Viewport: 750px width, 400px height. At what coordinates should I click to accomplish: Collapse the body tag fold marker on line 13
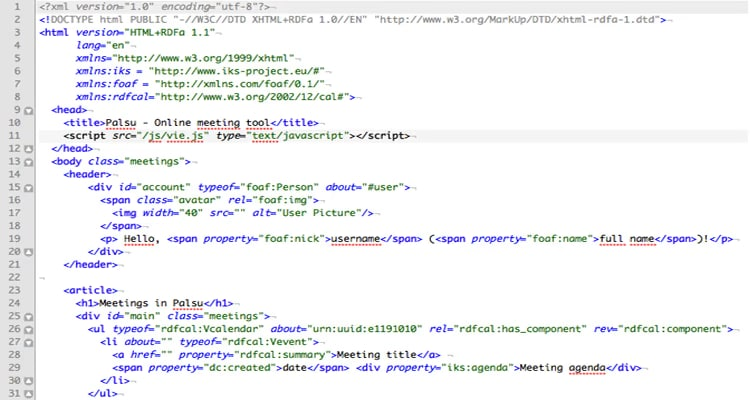click(29, 162)
